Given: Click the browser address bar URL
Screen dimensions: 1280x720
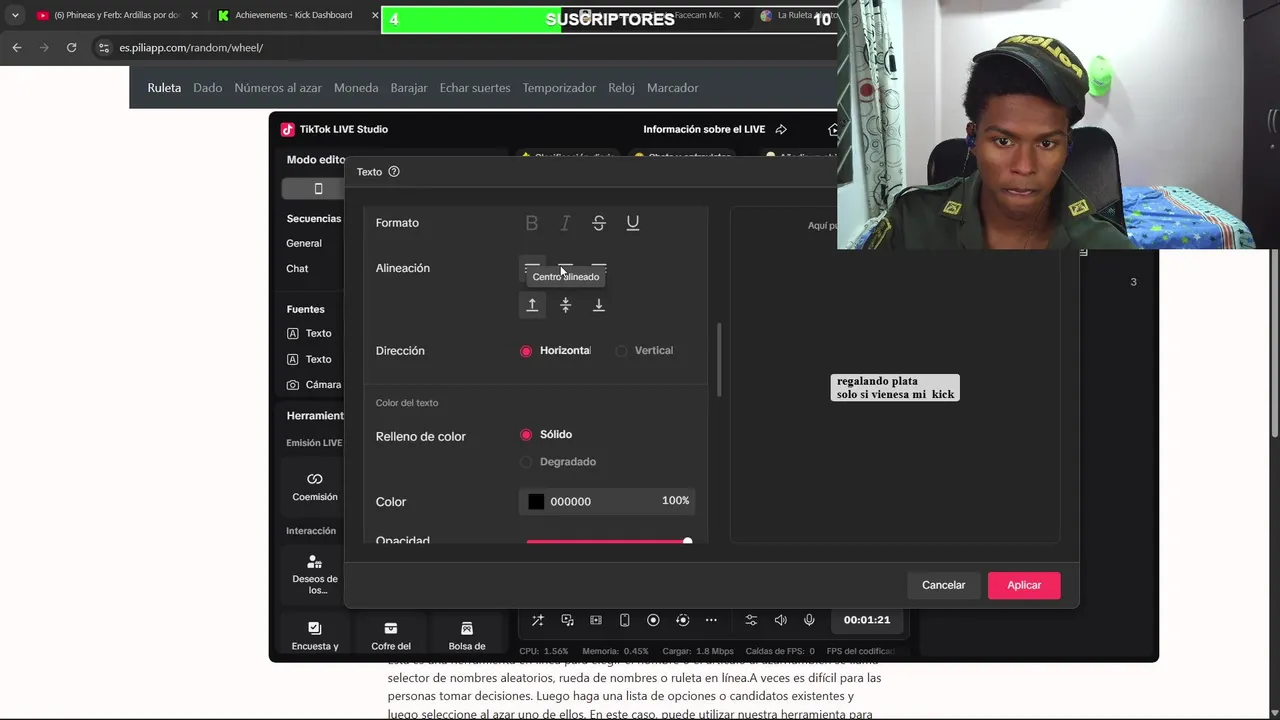Looking at the screenshot, I should click(191, 47).
